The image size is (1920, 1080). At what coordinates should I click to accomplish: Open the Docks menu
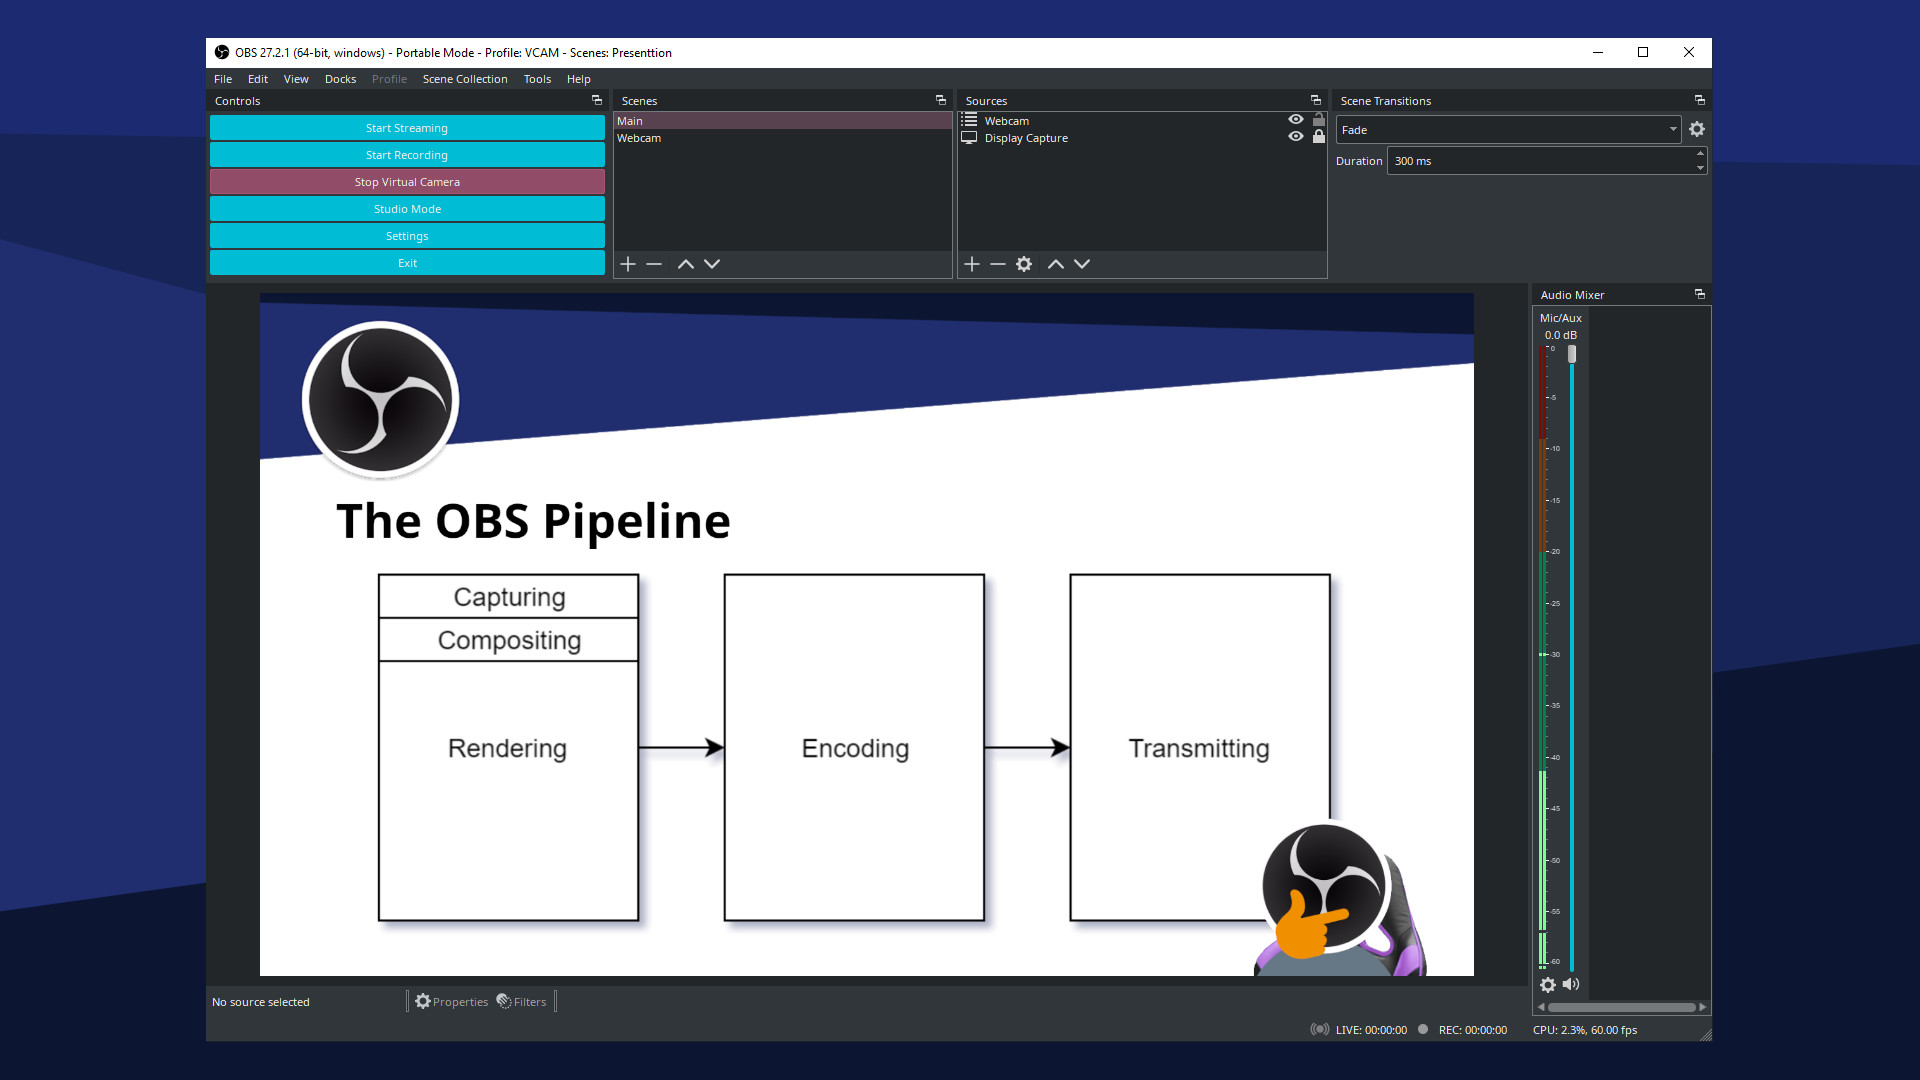coord(340,79)
